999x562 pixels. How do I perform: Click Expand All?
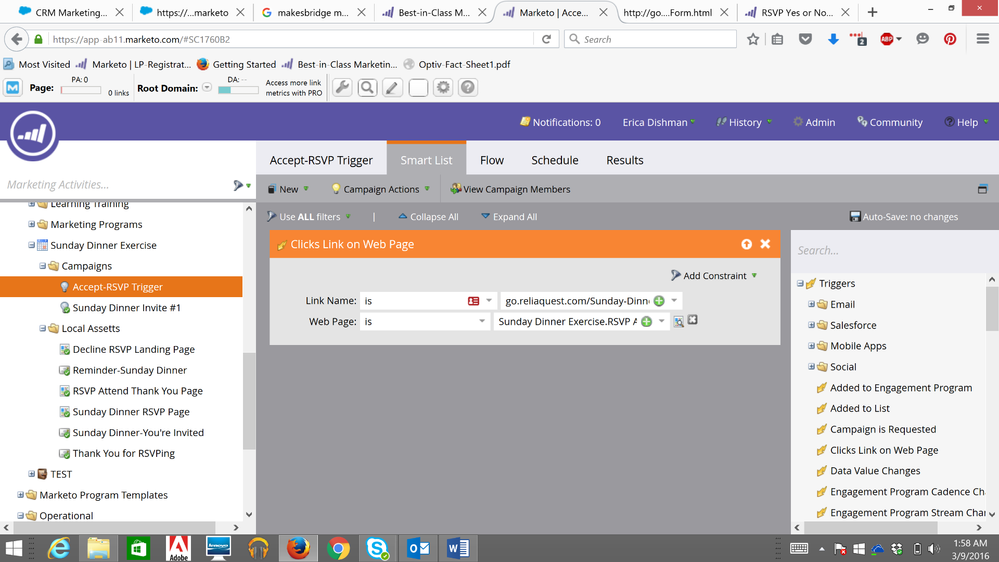coord(509,217)
